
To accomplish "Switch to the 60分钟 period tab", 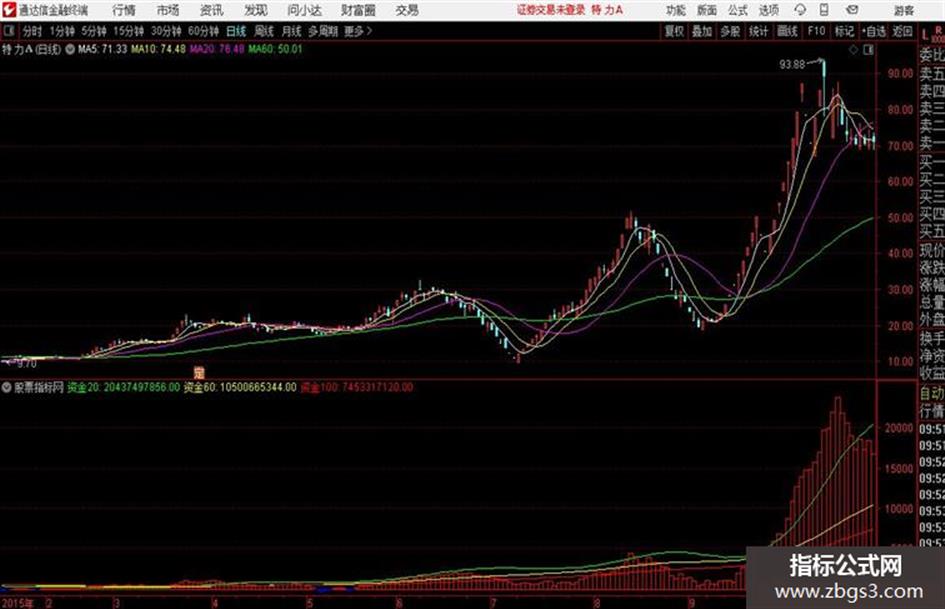I will (204, 31).
